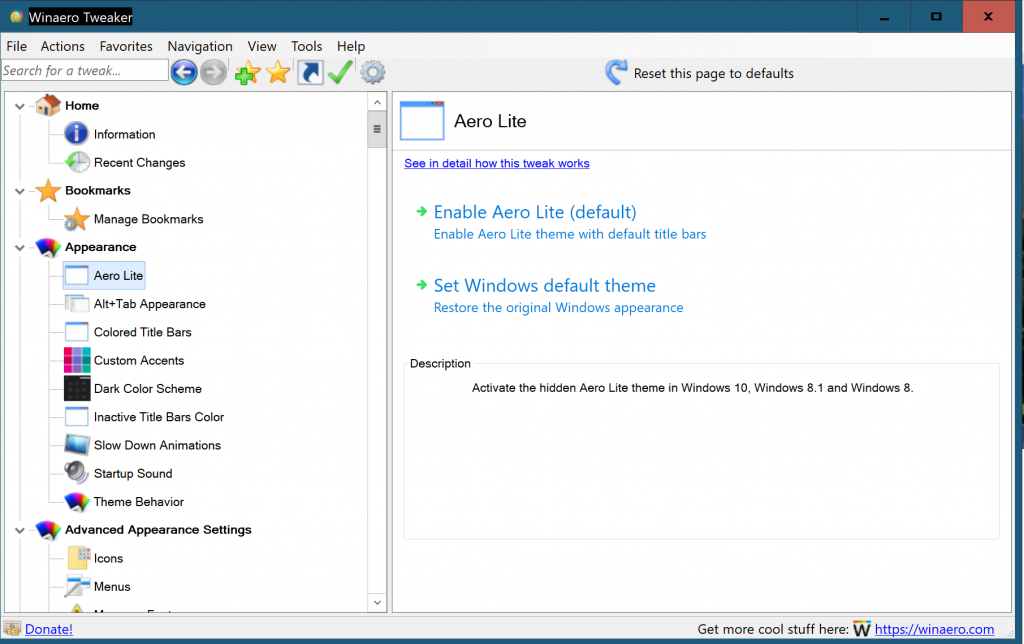Click the Manage Bookmarks star-gear icon
Screen dimensions: 1024x644
(x=76, y=219)
